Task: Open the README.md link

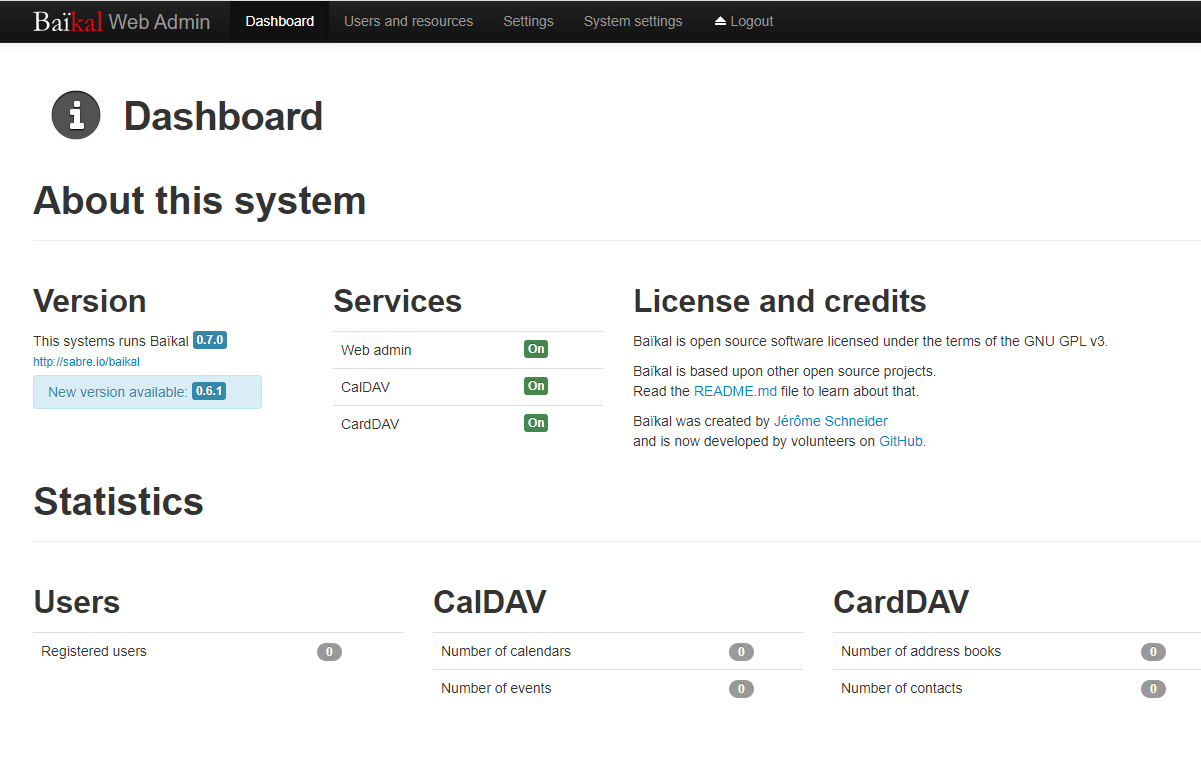Action: tap(735, 391)
